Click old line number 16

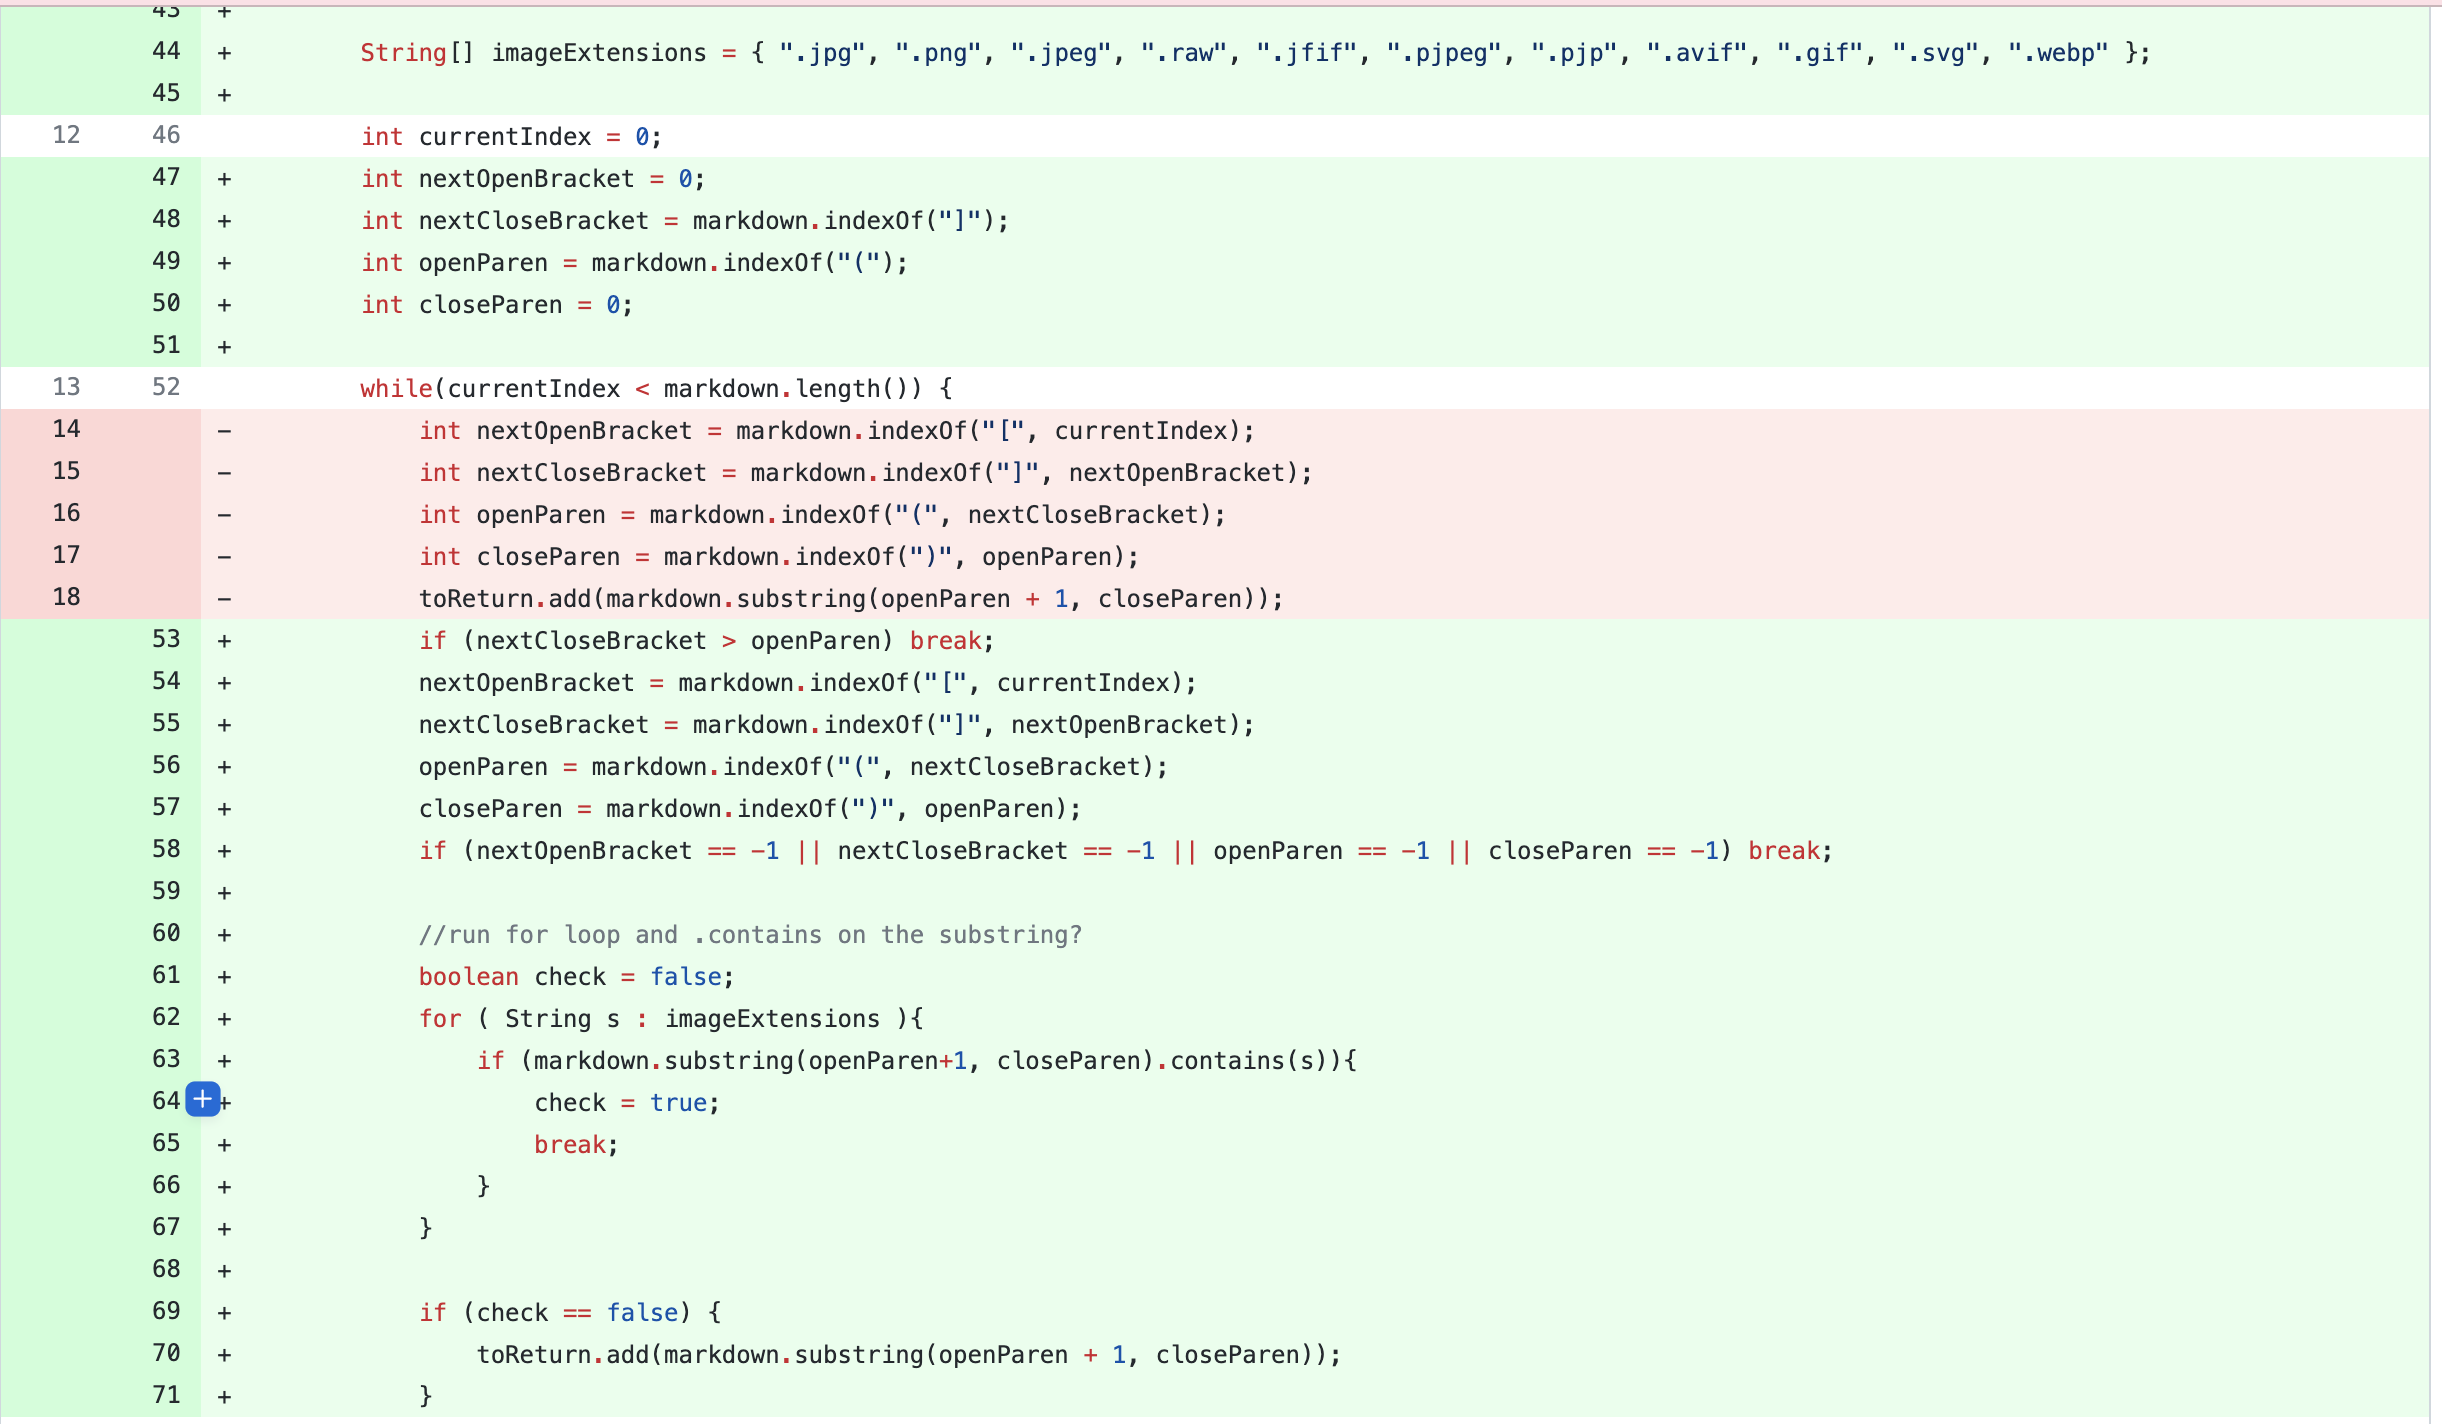66,513
